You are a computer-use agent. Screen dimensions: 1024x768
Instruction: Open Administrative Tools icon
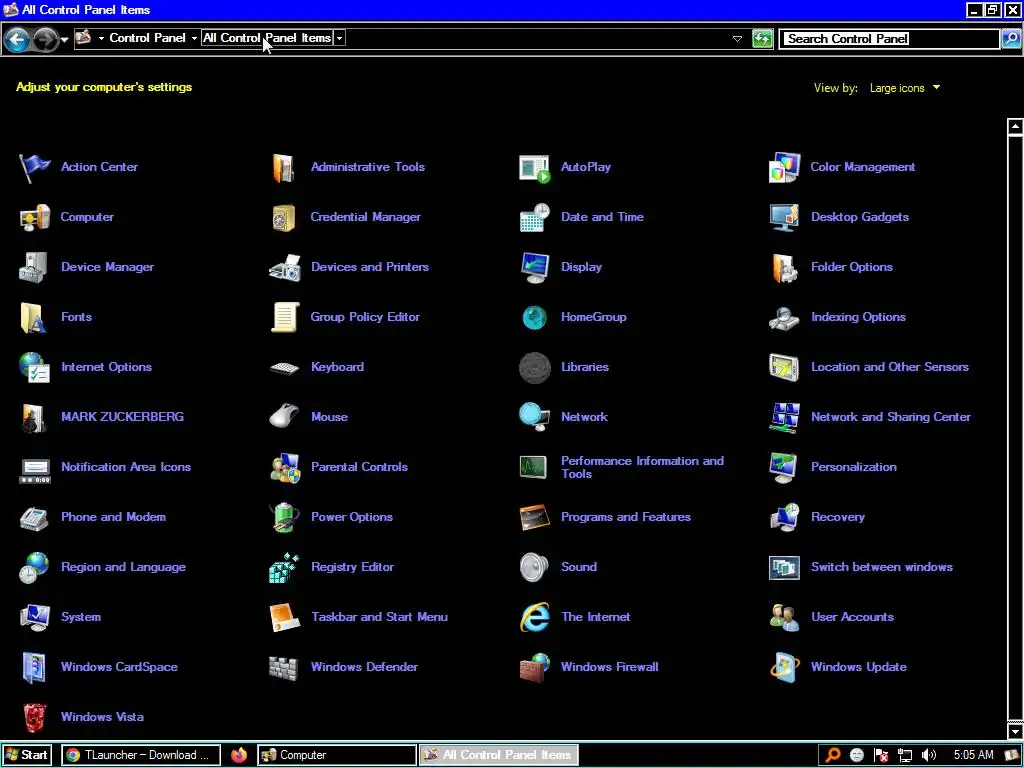tap(284, 167)
